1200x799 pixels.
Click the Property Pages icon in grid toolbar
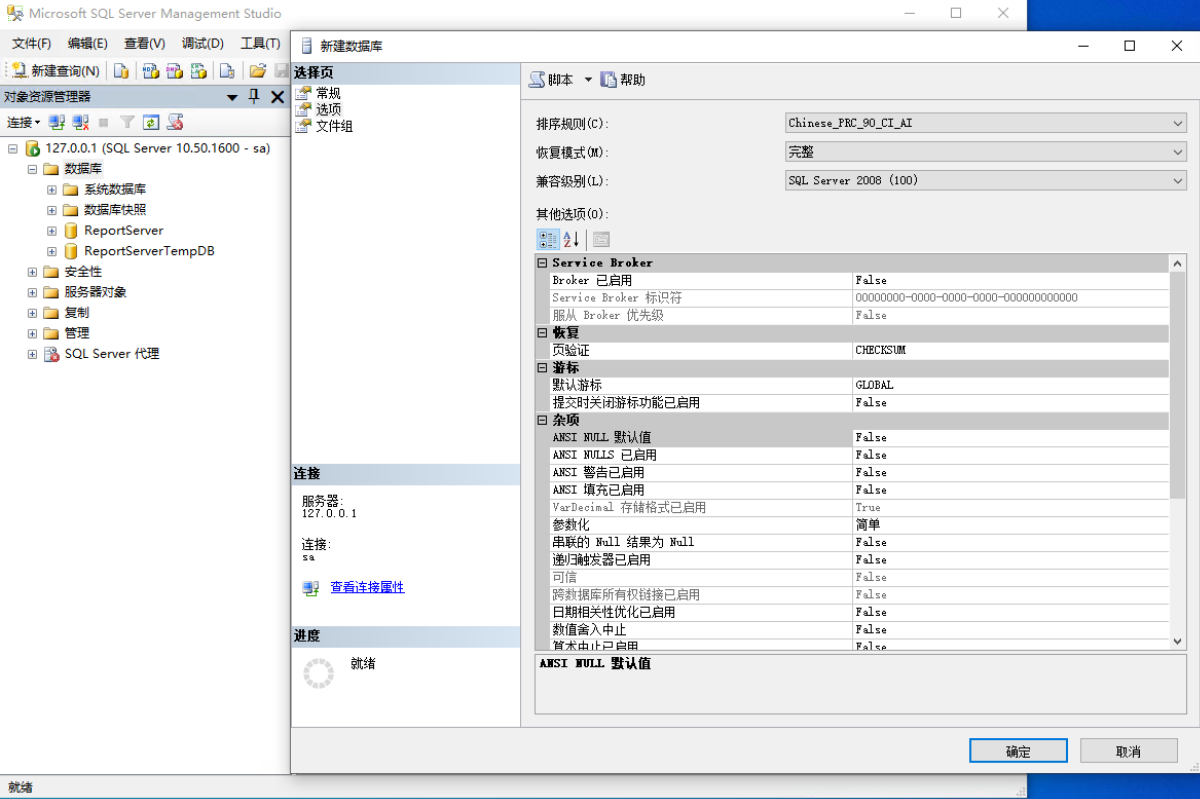pos(601,239)
